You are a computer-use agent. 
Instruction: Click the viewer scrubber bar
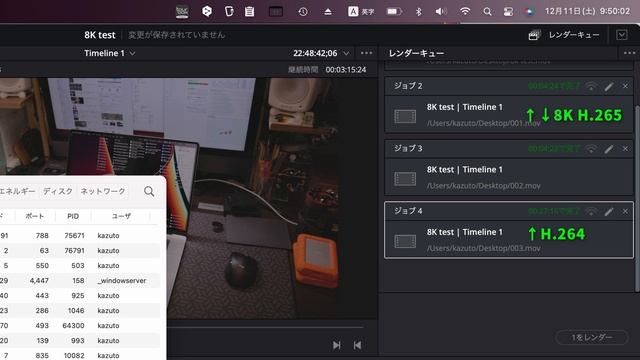265,327
